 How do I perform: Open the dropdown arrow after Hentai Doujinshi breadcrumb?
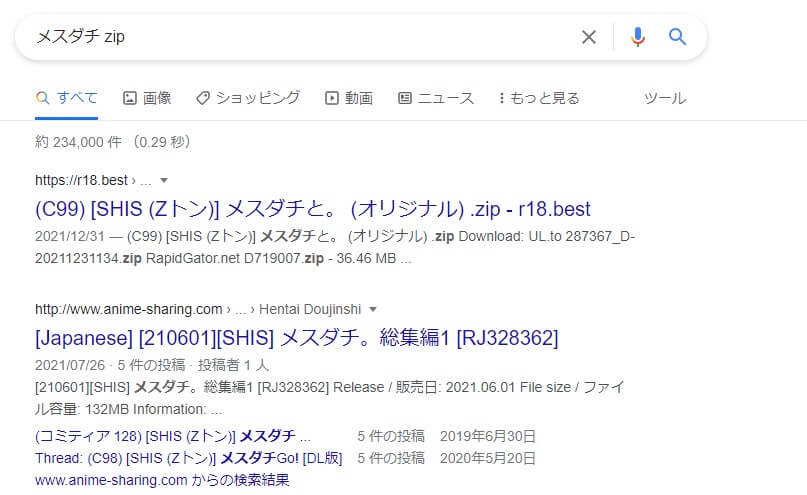coord(373,309)
